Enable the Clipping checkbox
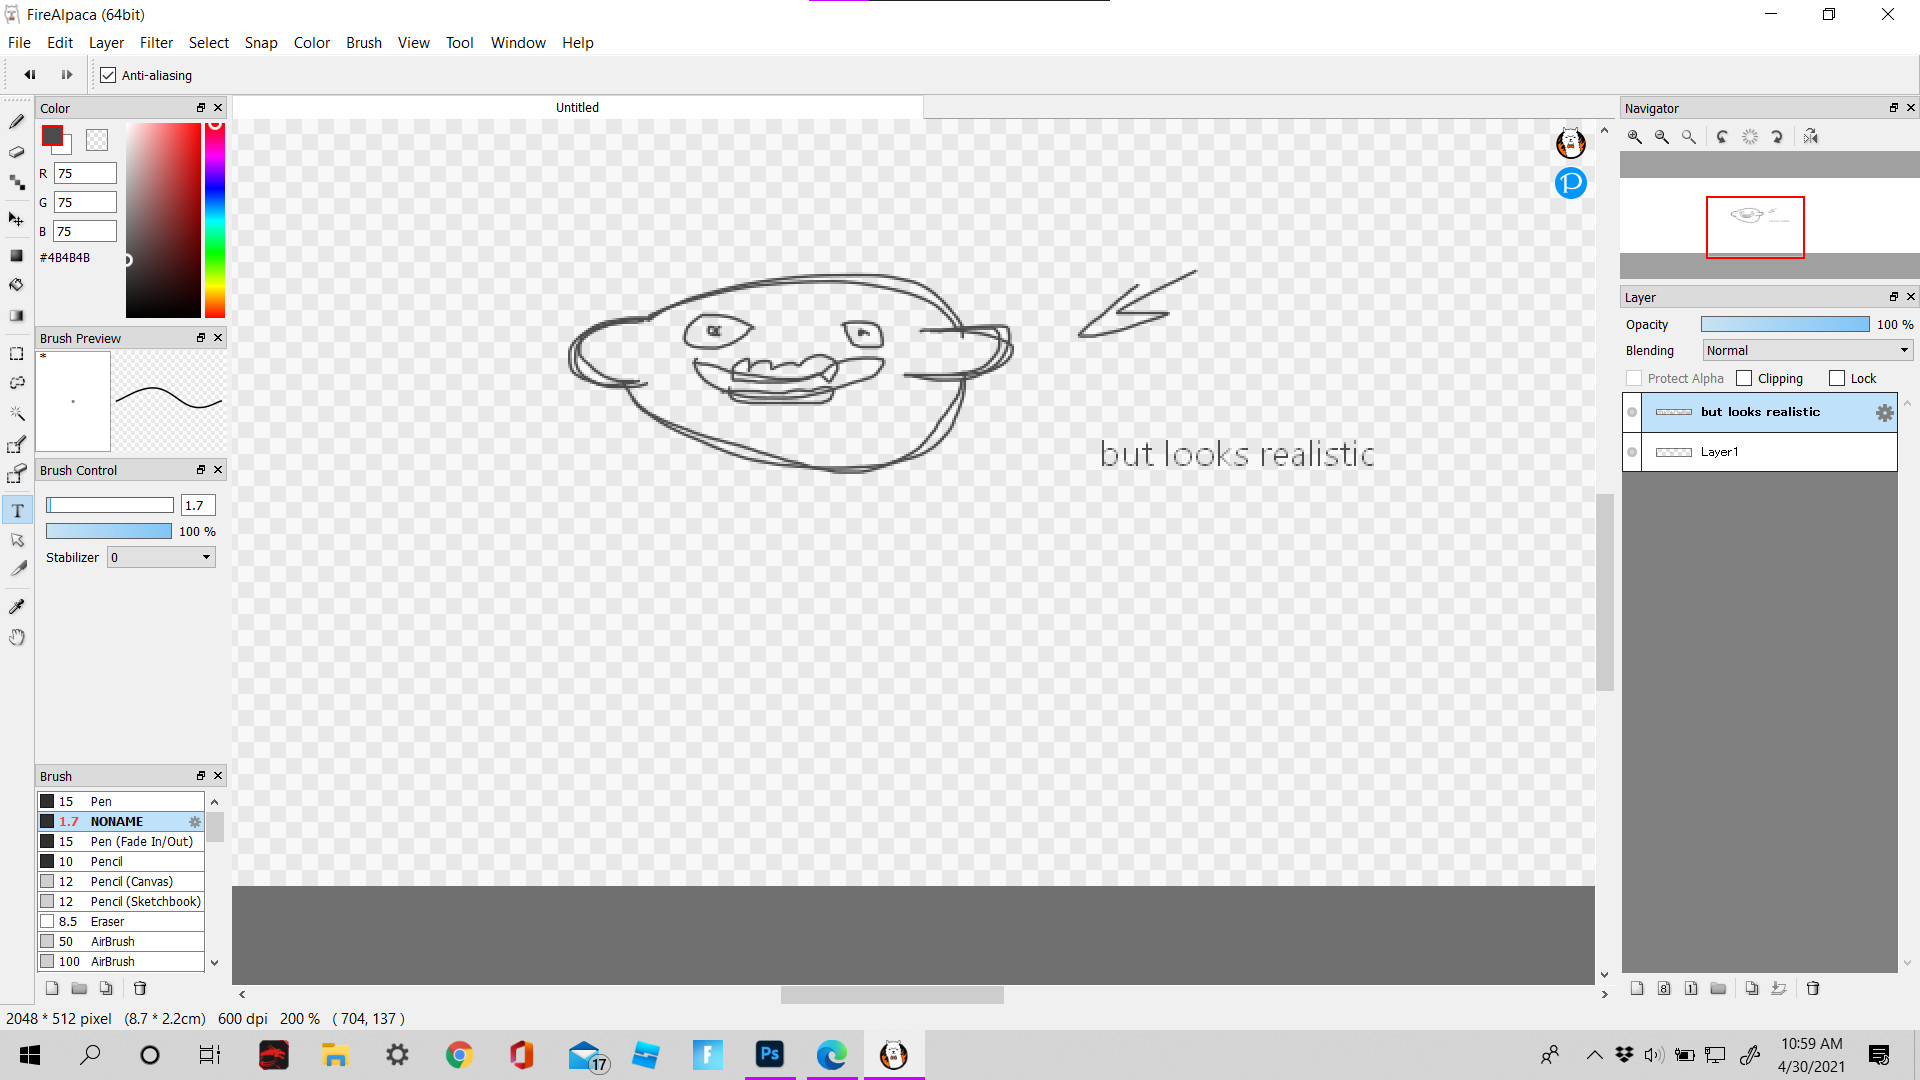 [x=1745, y=378]
